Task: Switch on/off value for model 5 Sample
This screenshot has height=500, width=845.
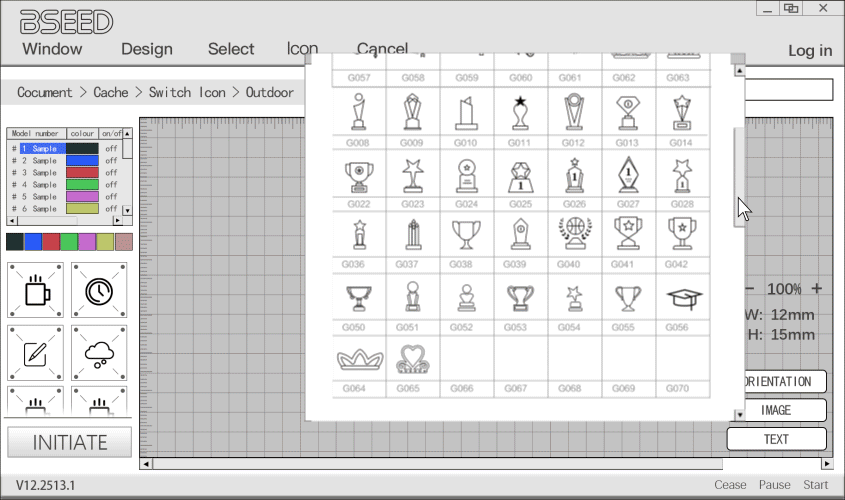Action: coord(111,197)
